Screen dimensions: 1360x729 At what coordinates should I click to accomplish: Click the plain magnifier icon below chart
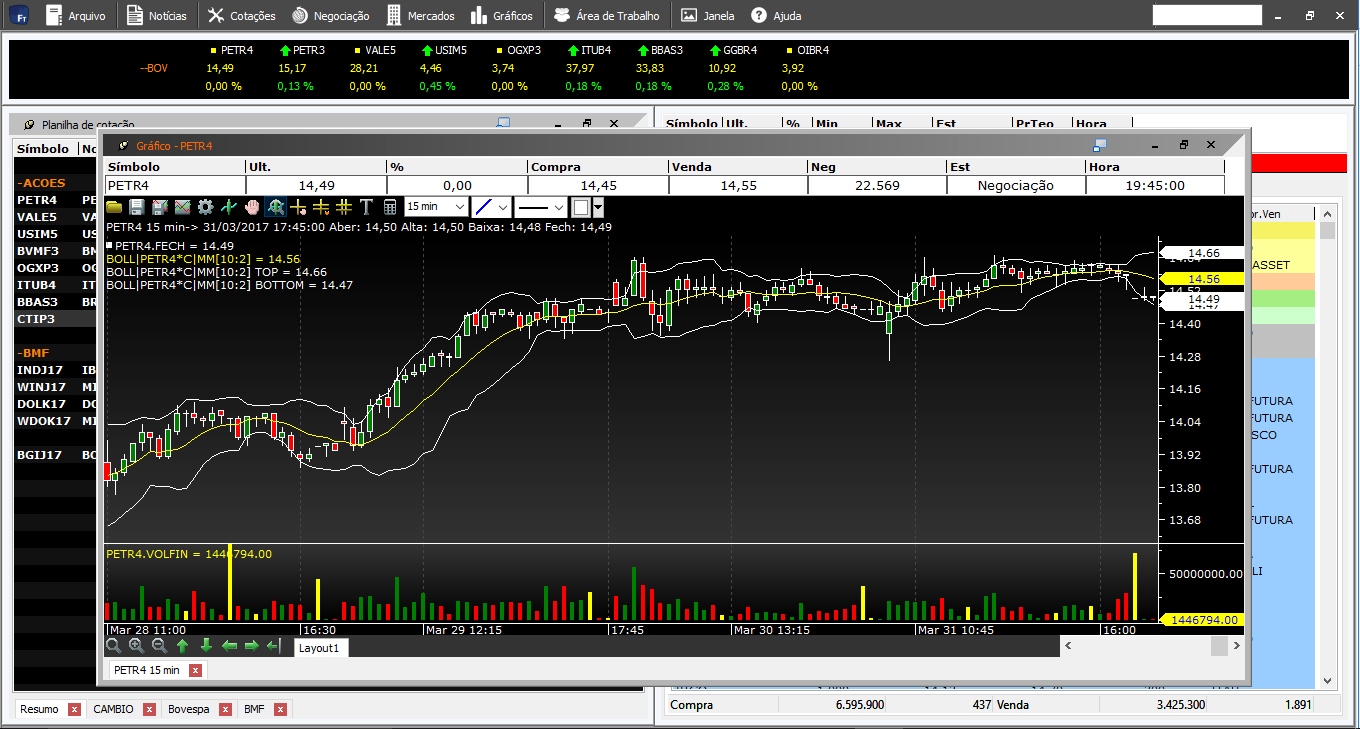[114, 646]
